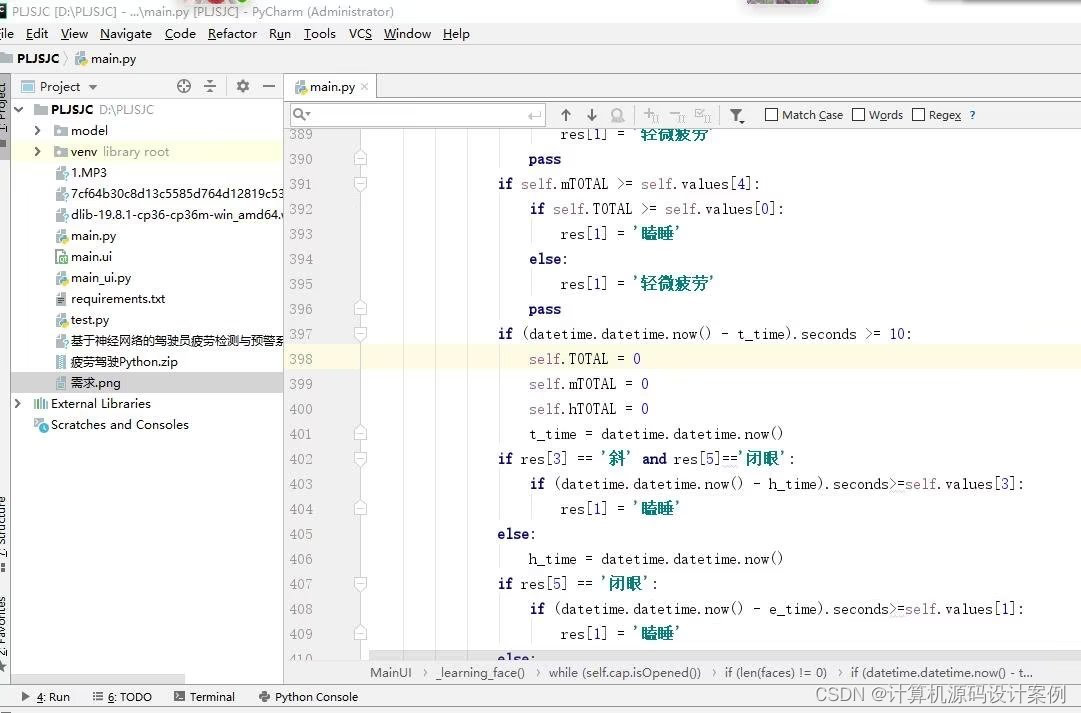Expand the model folder
This screenshot has width=1081, height=713.
(37, 130)
